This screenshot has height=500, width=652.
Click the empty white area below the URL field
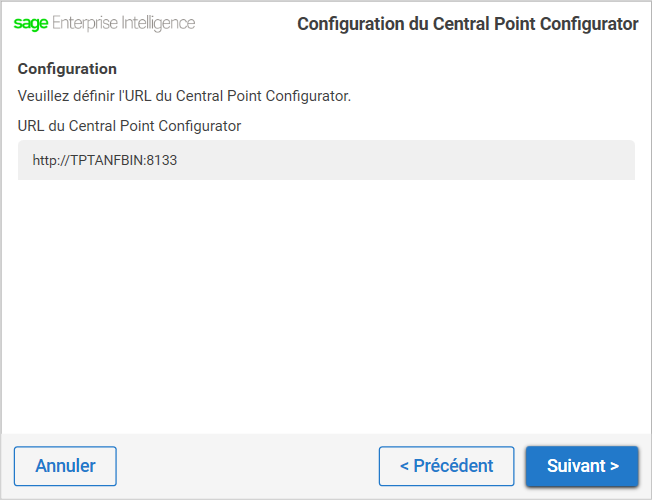tap(326, 306)
